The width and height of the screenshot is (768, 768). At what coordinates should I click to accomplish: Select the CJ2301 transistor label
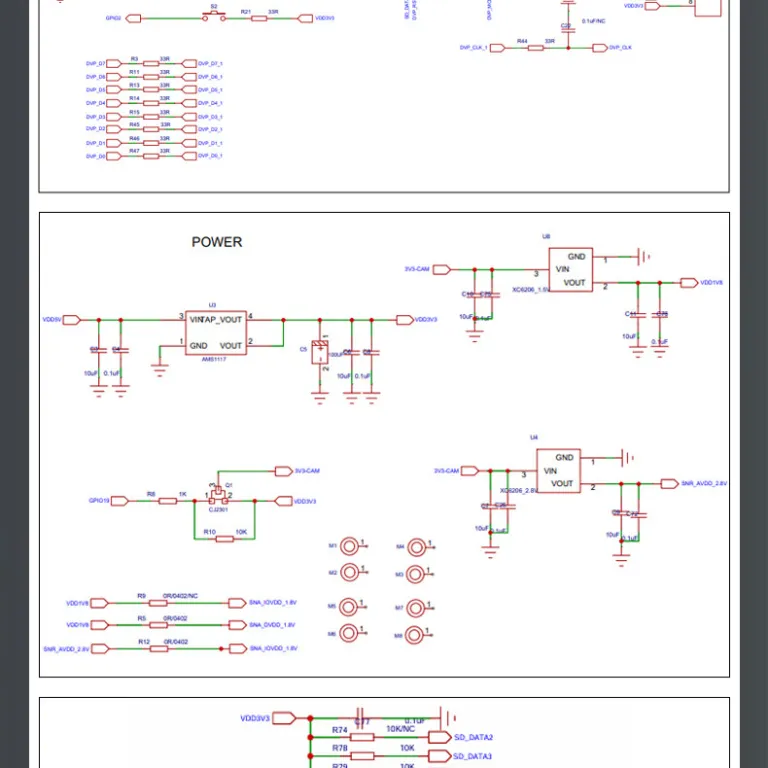tap(218, 510)
